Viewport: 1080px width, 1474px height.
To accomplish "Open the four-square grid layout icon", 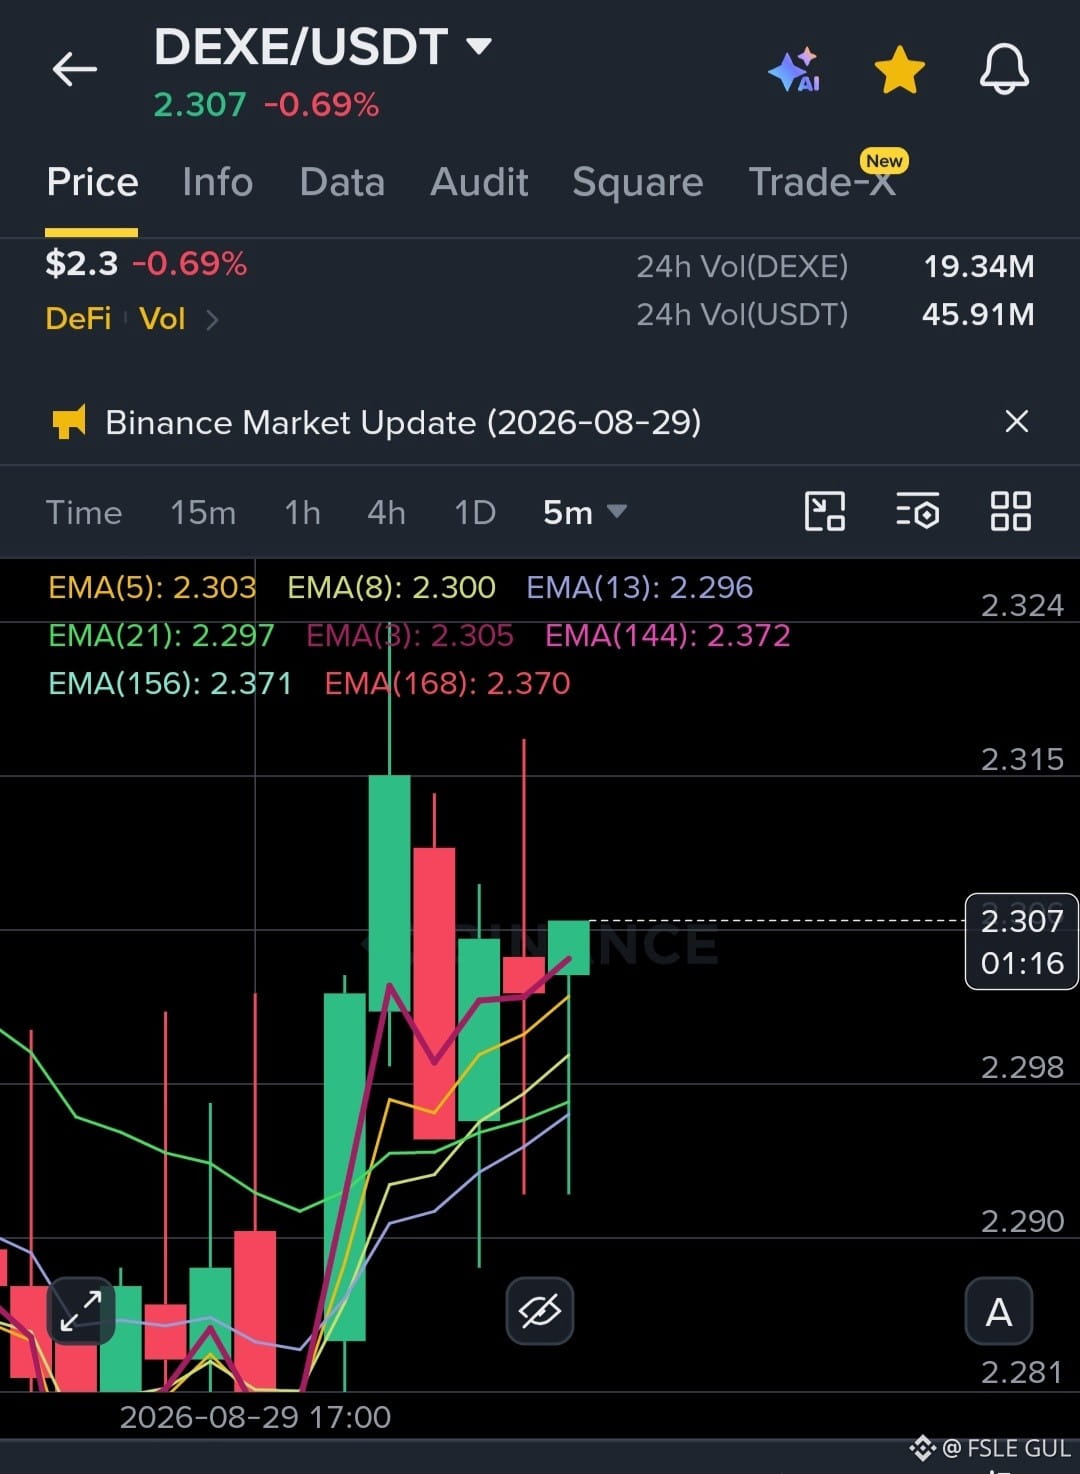I will pyautogui.click(x=1010, y=511).
